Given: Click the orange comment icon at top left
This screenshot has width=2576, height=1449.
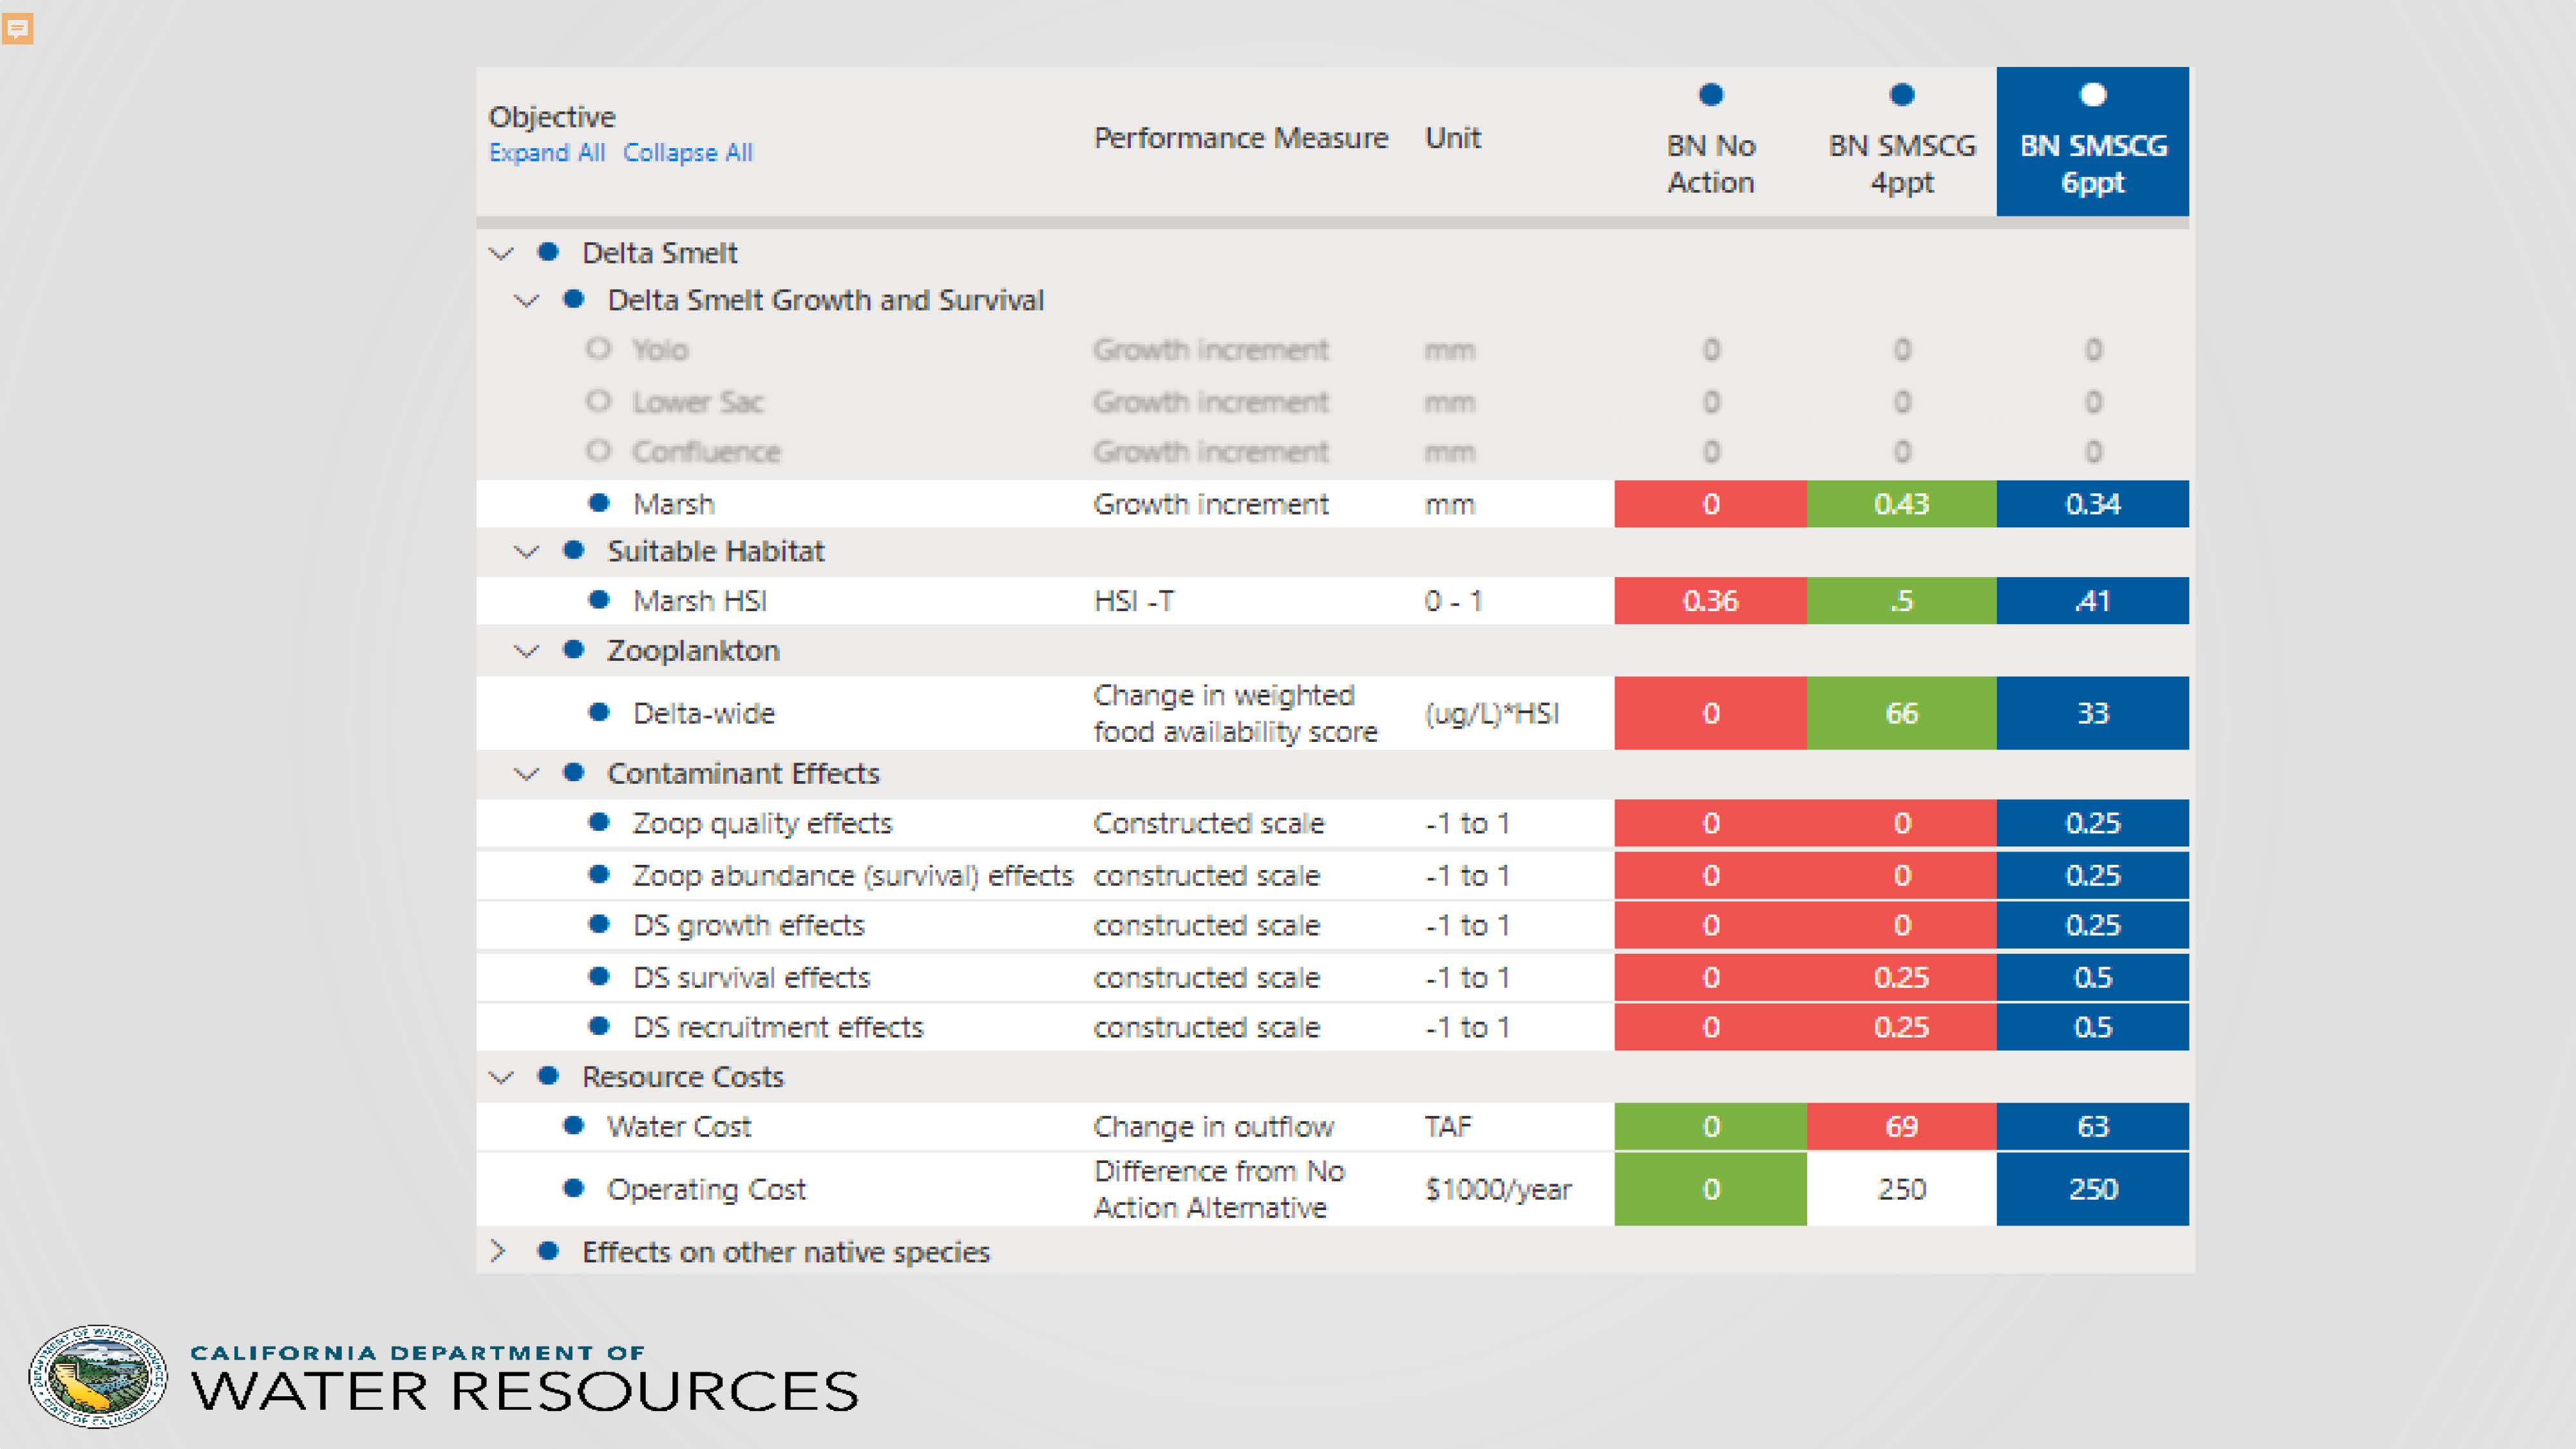Looking at the screenshot, I should click(18, 29).
